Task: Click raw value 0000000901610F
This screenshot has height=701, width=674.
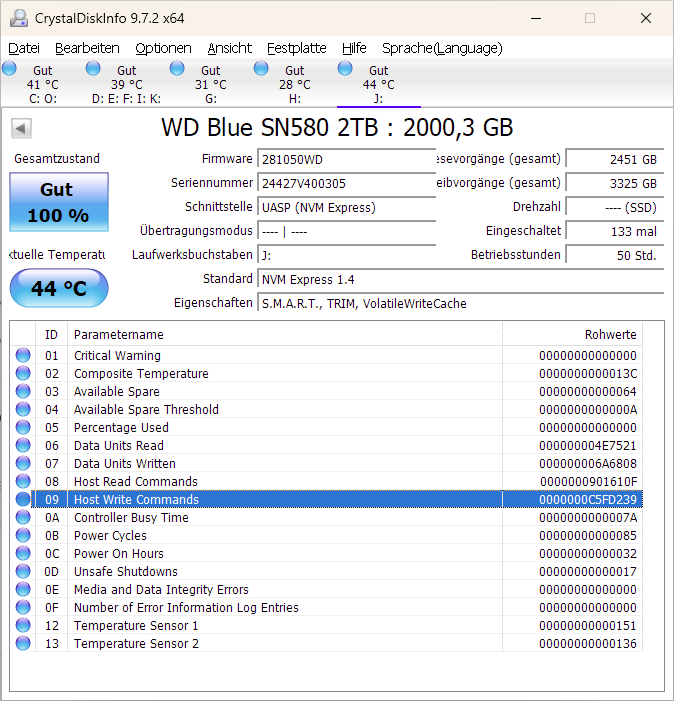Action: coord(588,481)
